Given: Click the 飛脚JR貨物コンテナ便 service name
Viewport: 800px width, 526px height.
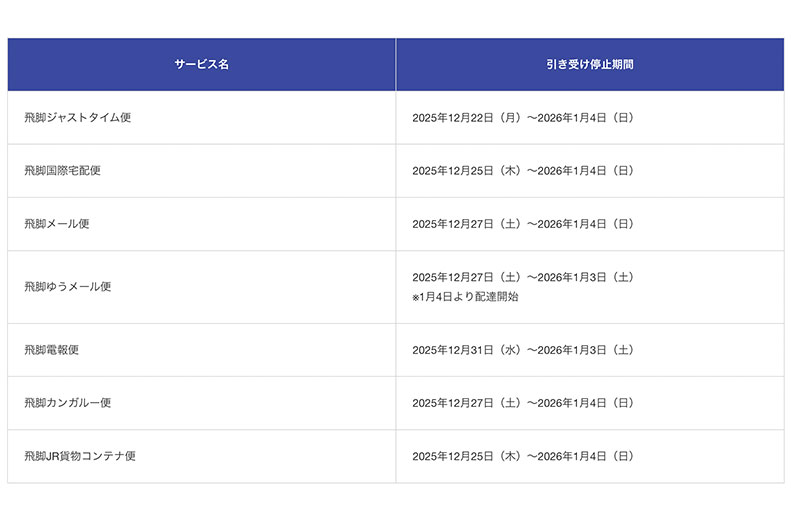Looking at the screenshot, I should coord(80,456).
